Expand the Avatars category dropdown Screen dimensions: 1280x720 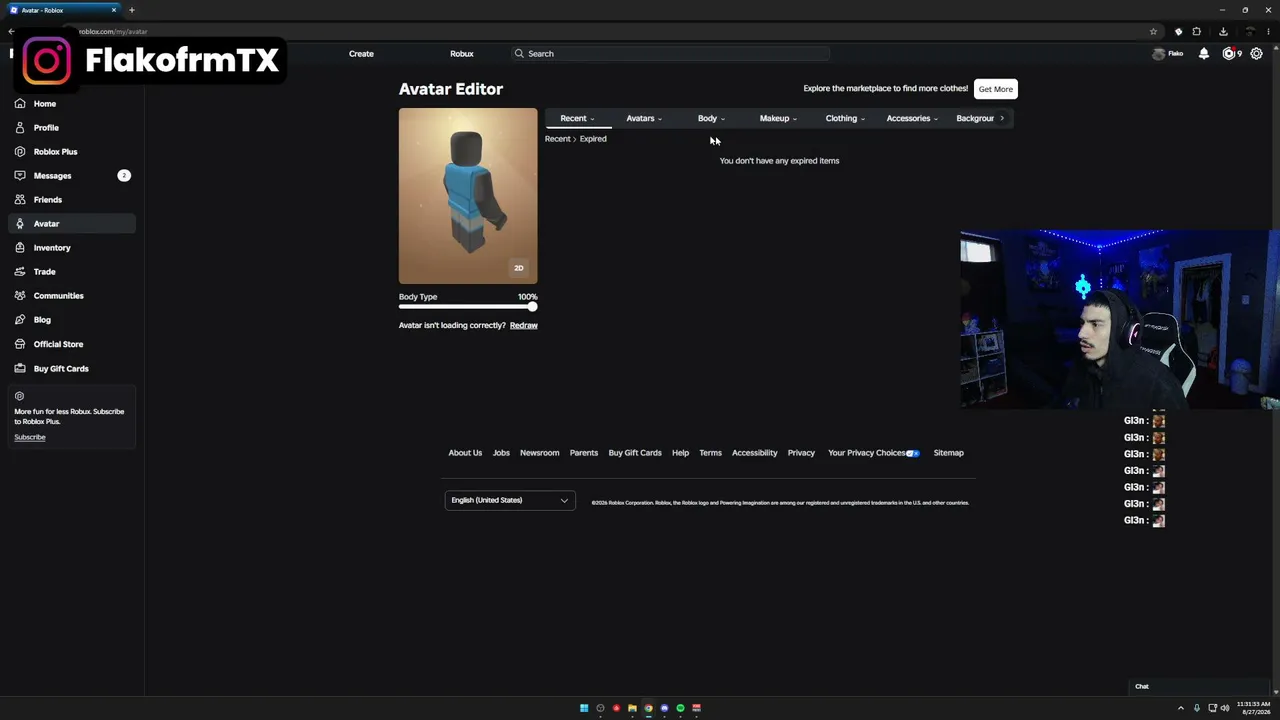point(644,118)
